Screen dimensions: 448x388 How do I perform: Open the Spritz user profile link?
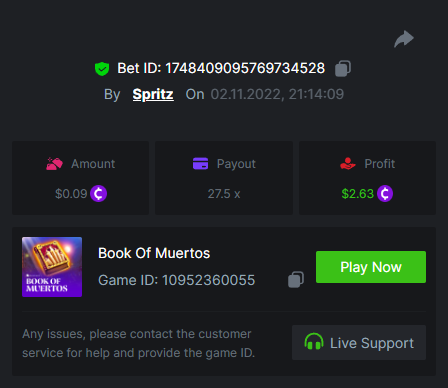153,94
